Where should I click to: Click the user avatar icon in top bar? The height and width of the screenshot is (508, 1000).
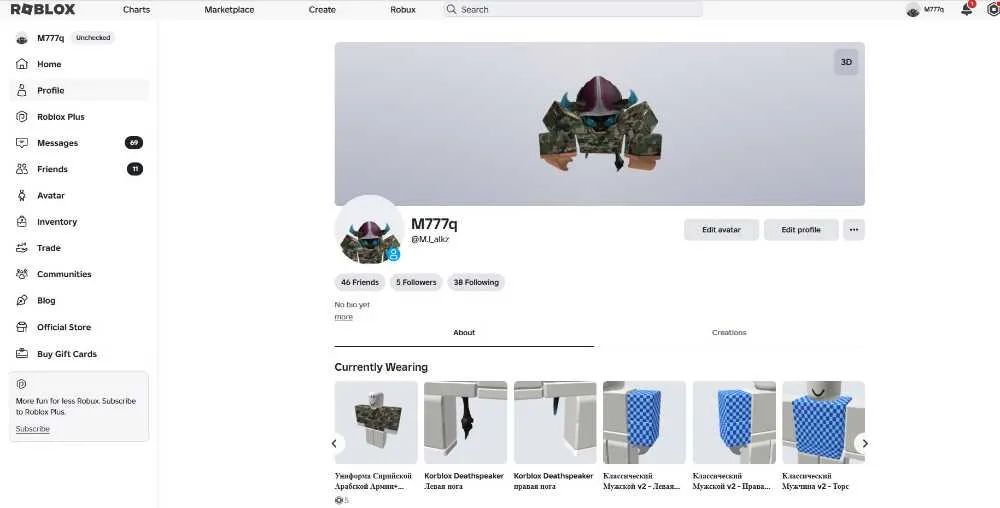click(913, 10)
